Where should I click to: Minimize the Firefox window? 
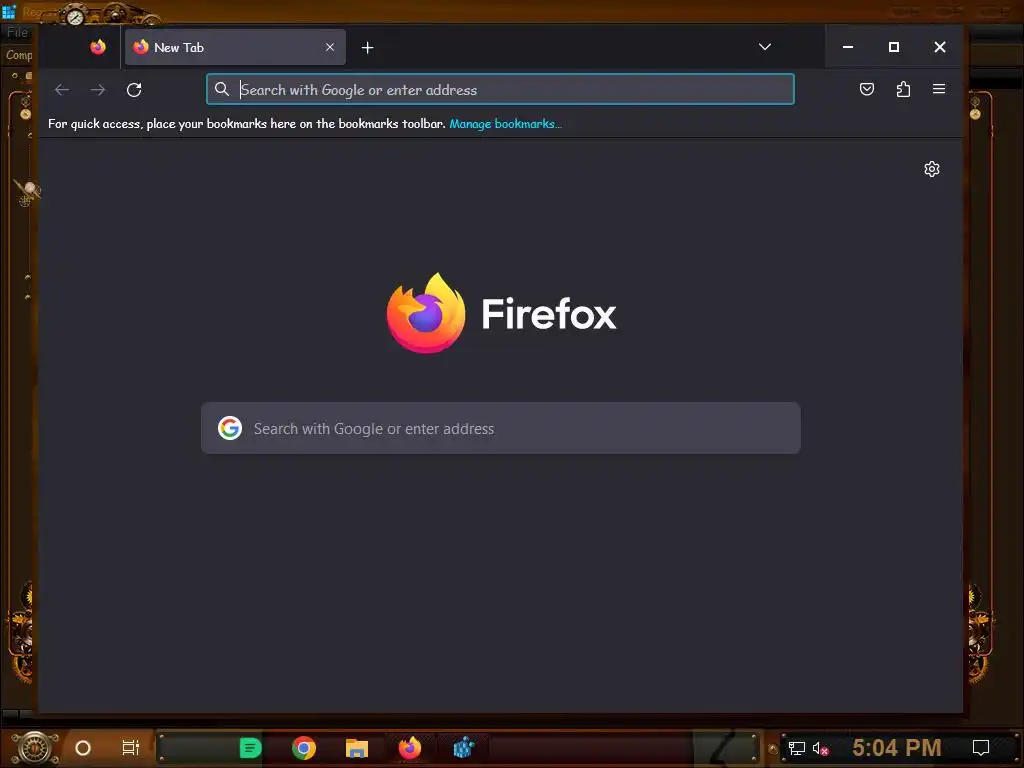pyautogui.click(x=848, y=47)
